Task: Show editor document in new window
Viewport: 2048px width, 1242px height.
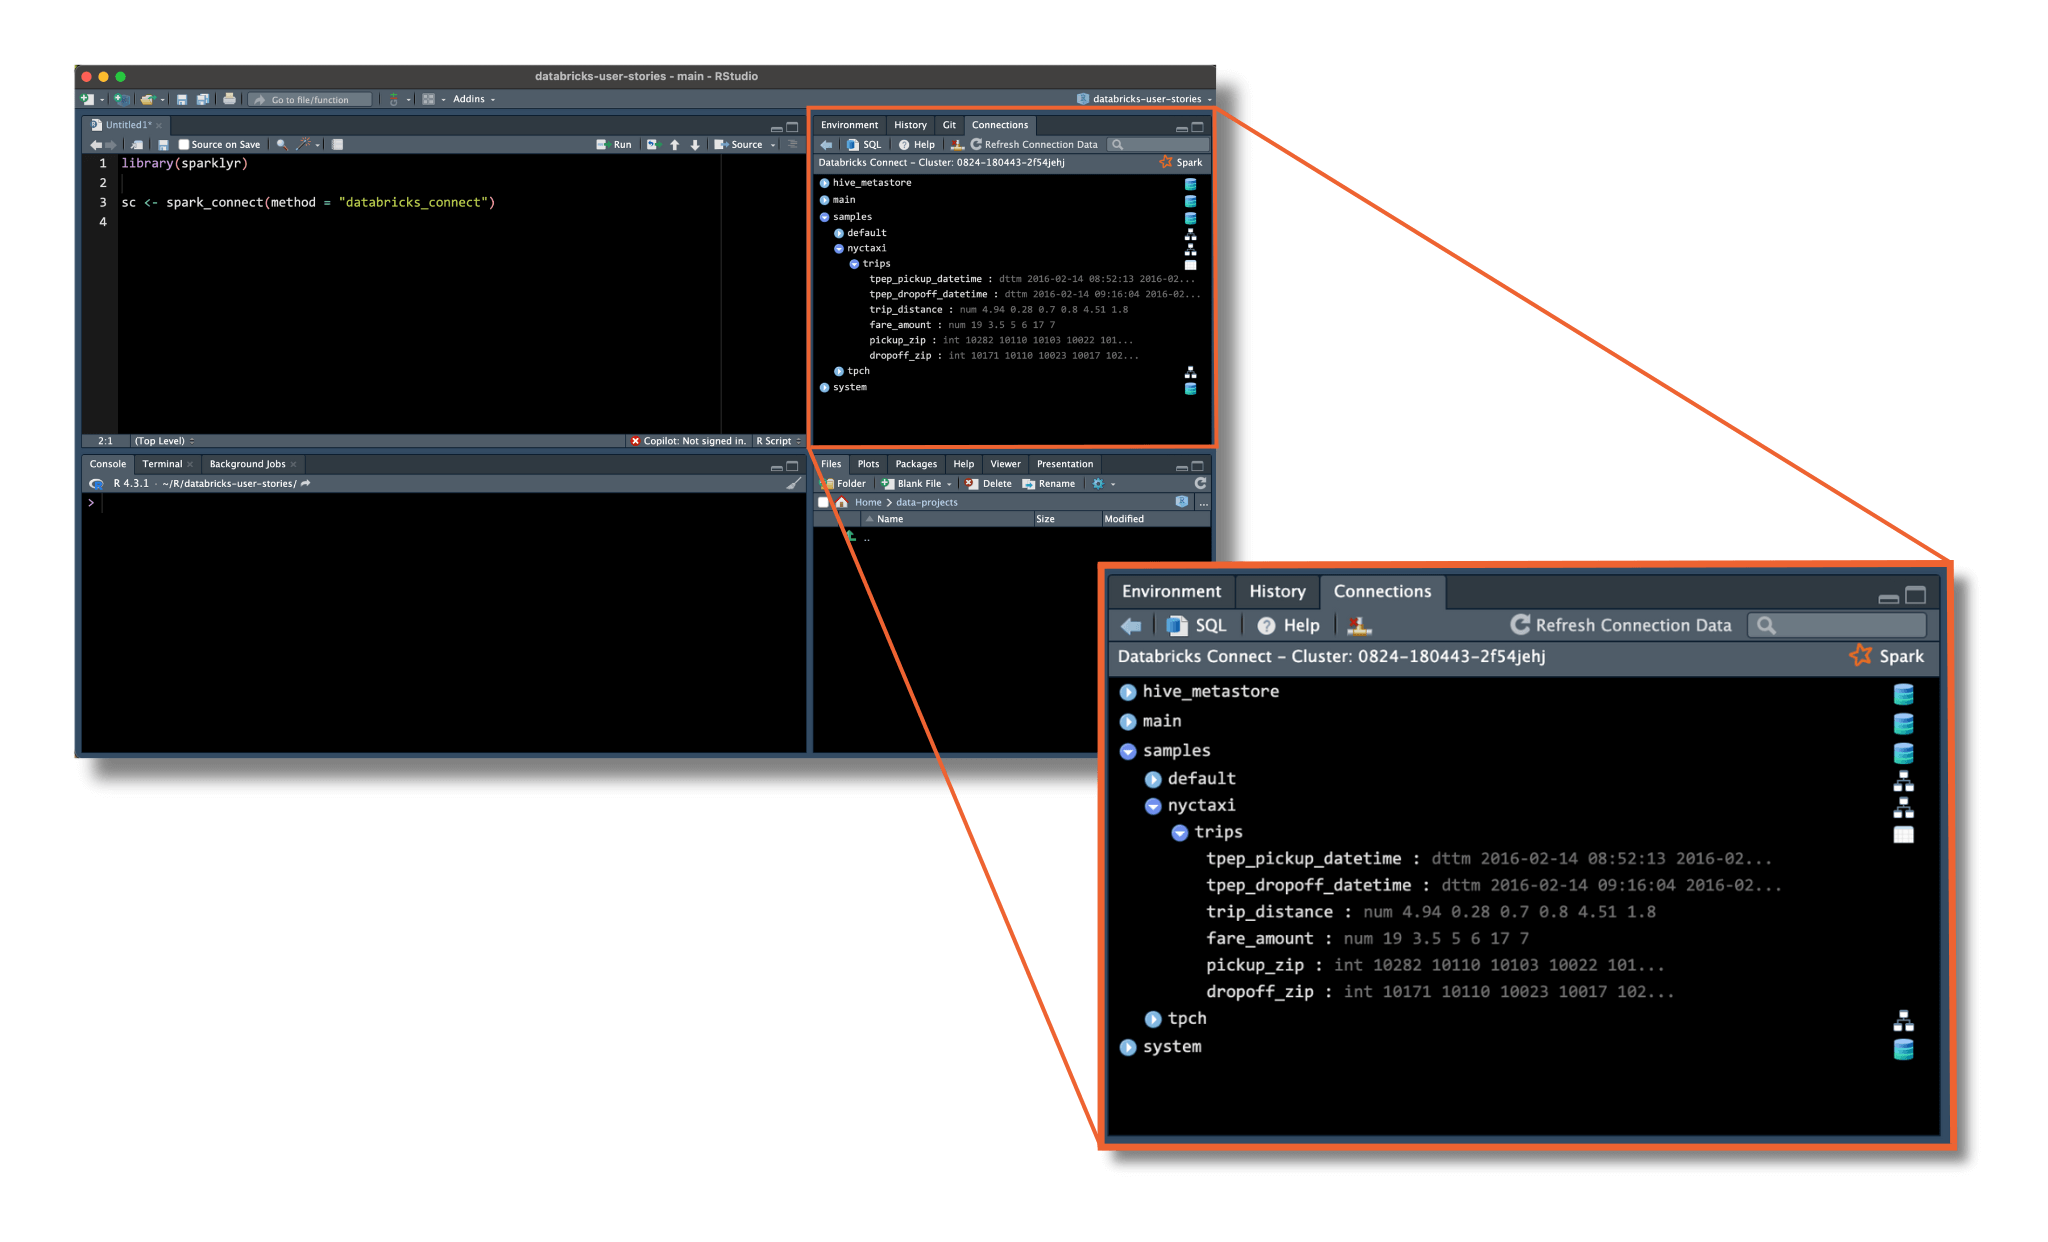Action: (137, 145)
